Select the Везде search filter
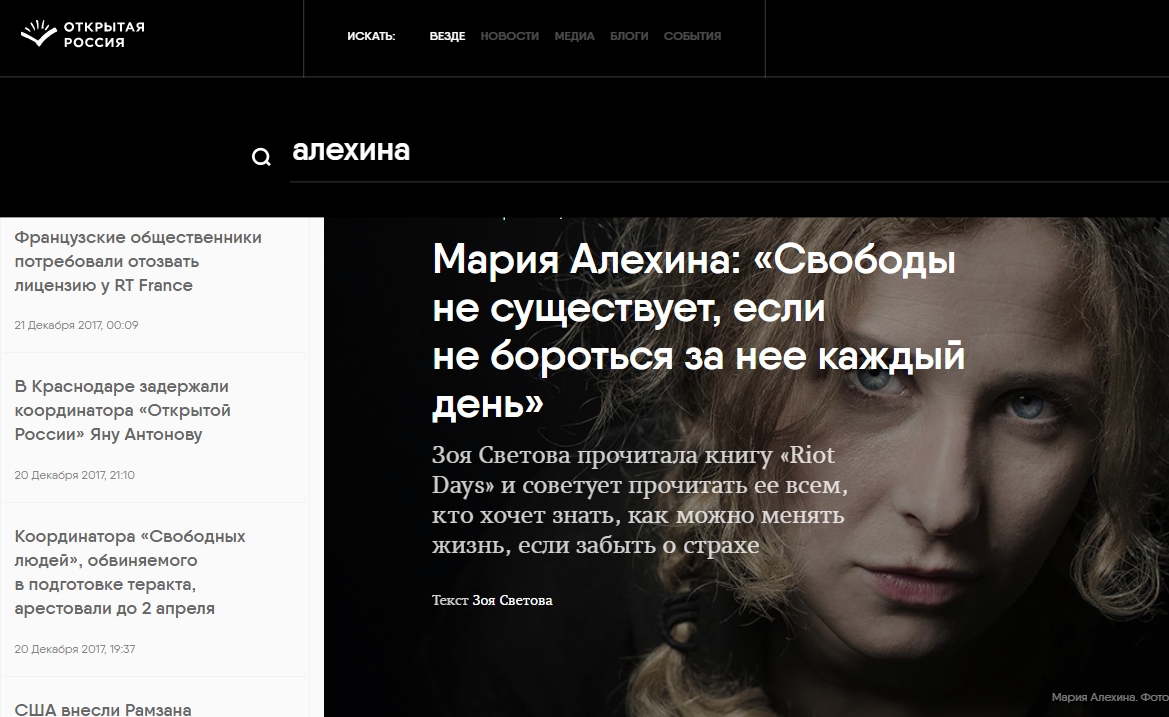Viewport: 1169px width, 717px height. [x=447, y=36]
